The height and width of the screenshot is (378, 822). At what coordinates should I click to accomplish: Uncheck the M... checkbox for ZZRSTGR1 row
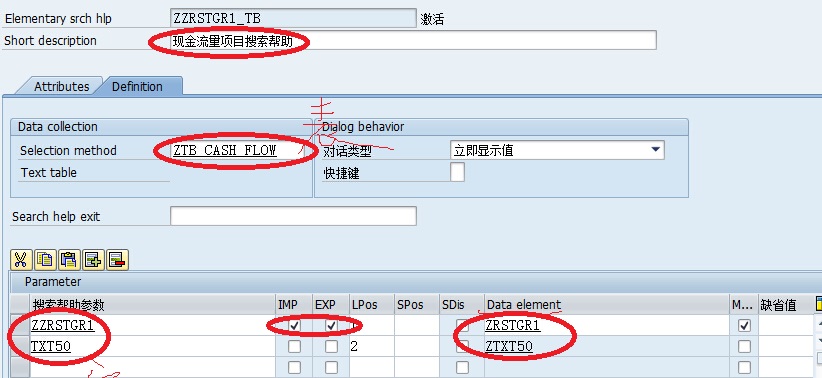[744, 326]
